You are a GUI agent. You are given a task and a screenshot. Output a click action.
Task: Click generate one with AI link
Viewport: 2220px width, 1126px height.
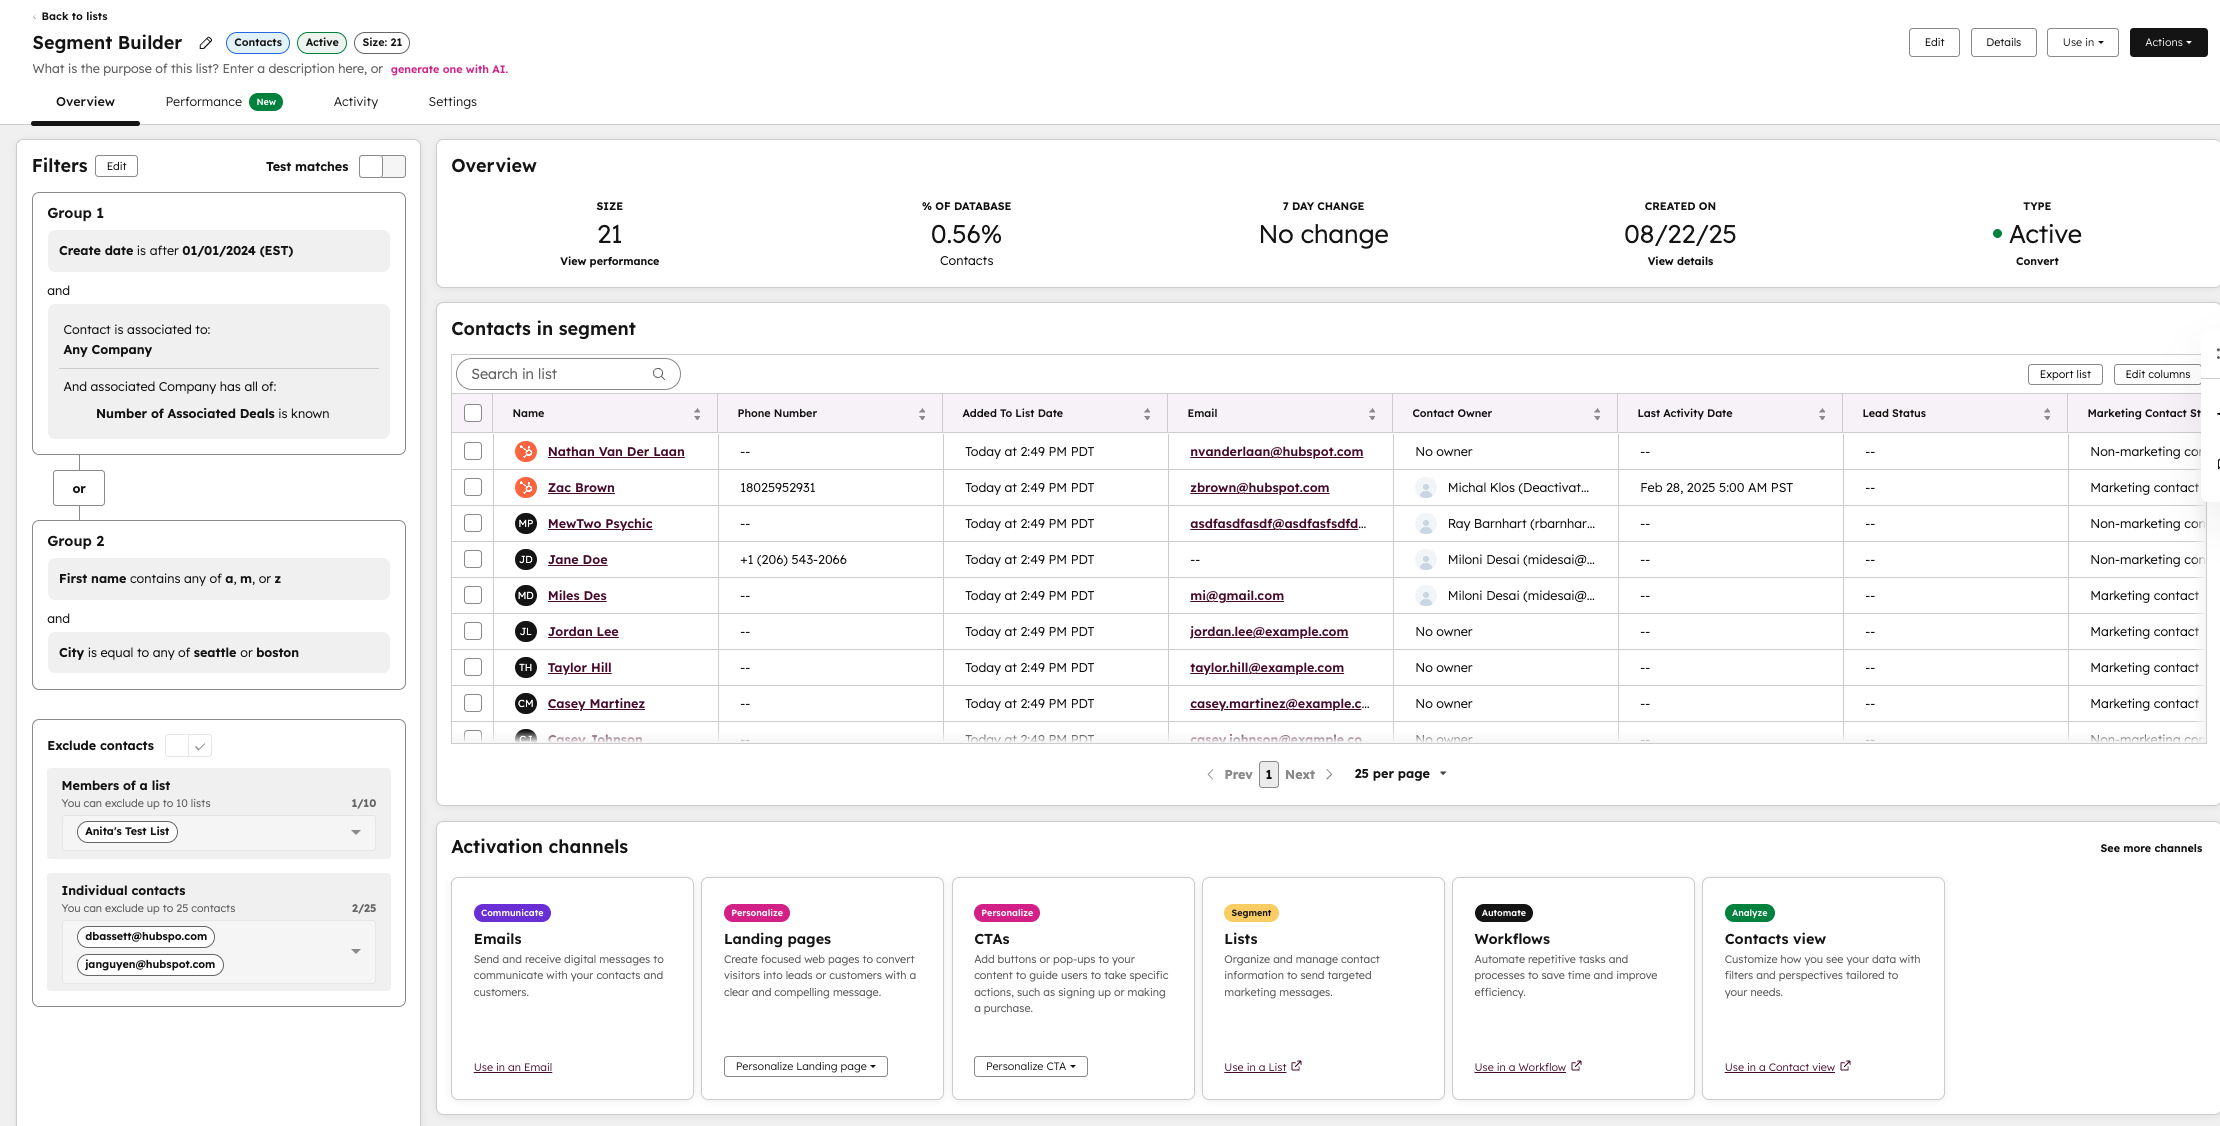pos(449,70)
